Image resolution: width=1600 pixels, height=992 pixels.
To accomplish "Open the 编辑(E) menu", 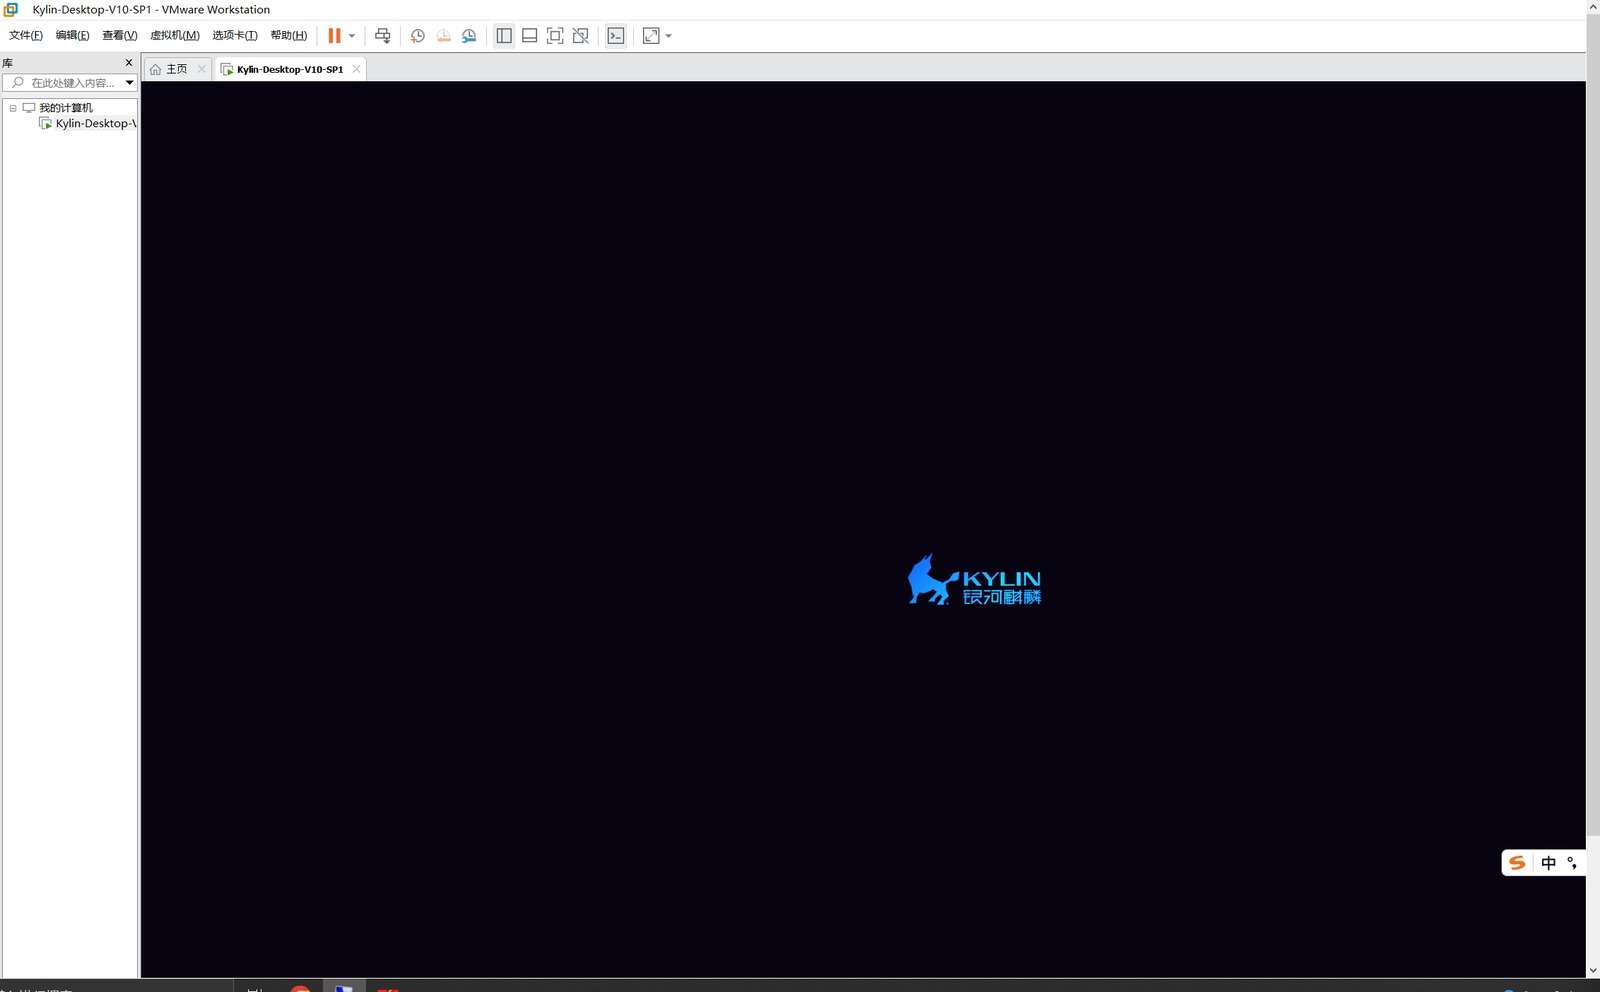I will [72, 35].
